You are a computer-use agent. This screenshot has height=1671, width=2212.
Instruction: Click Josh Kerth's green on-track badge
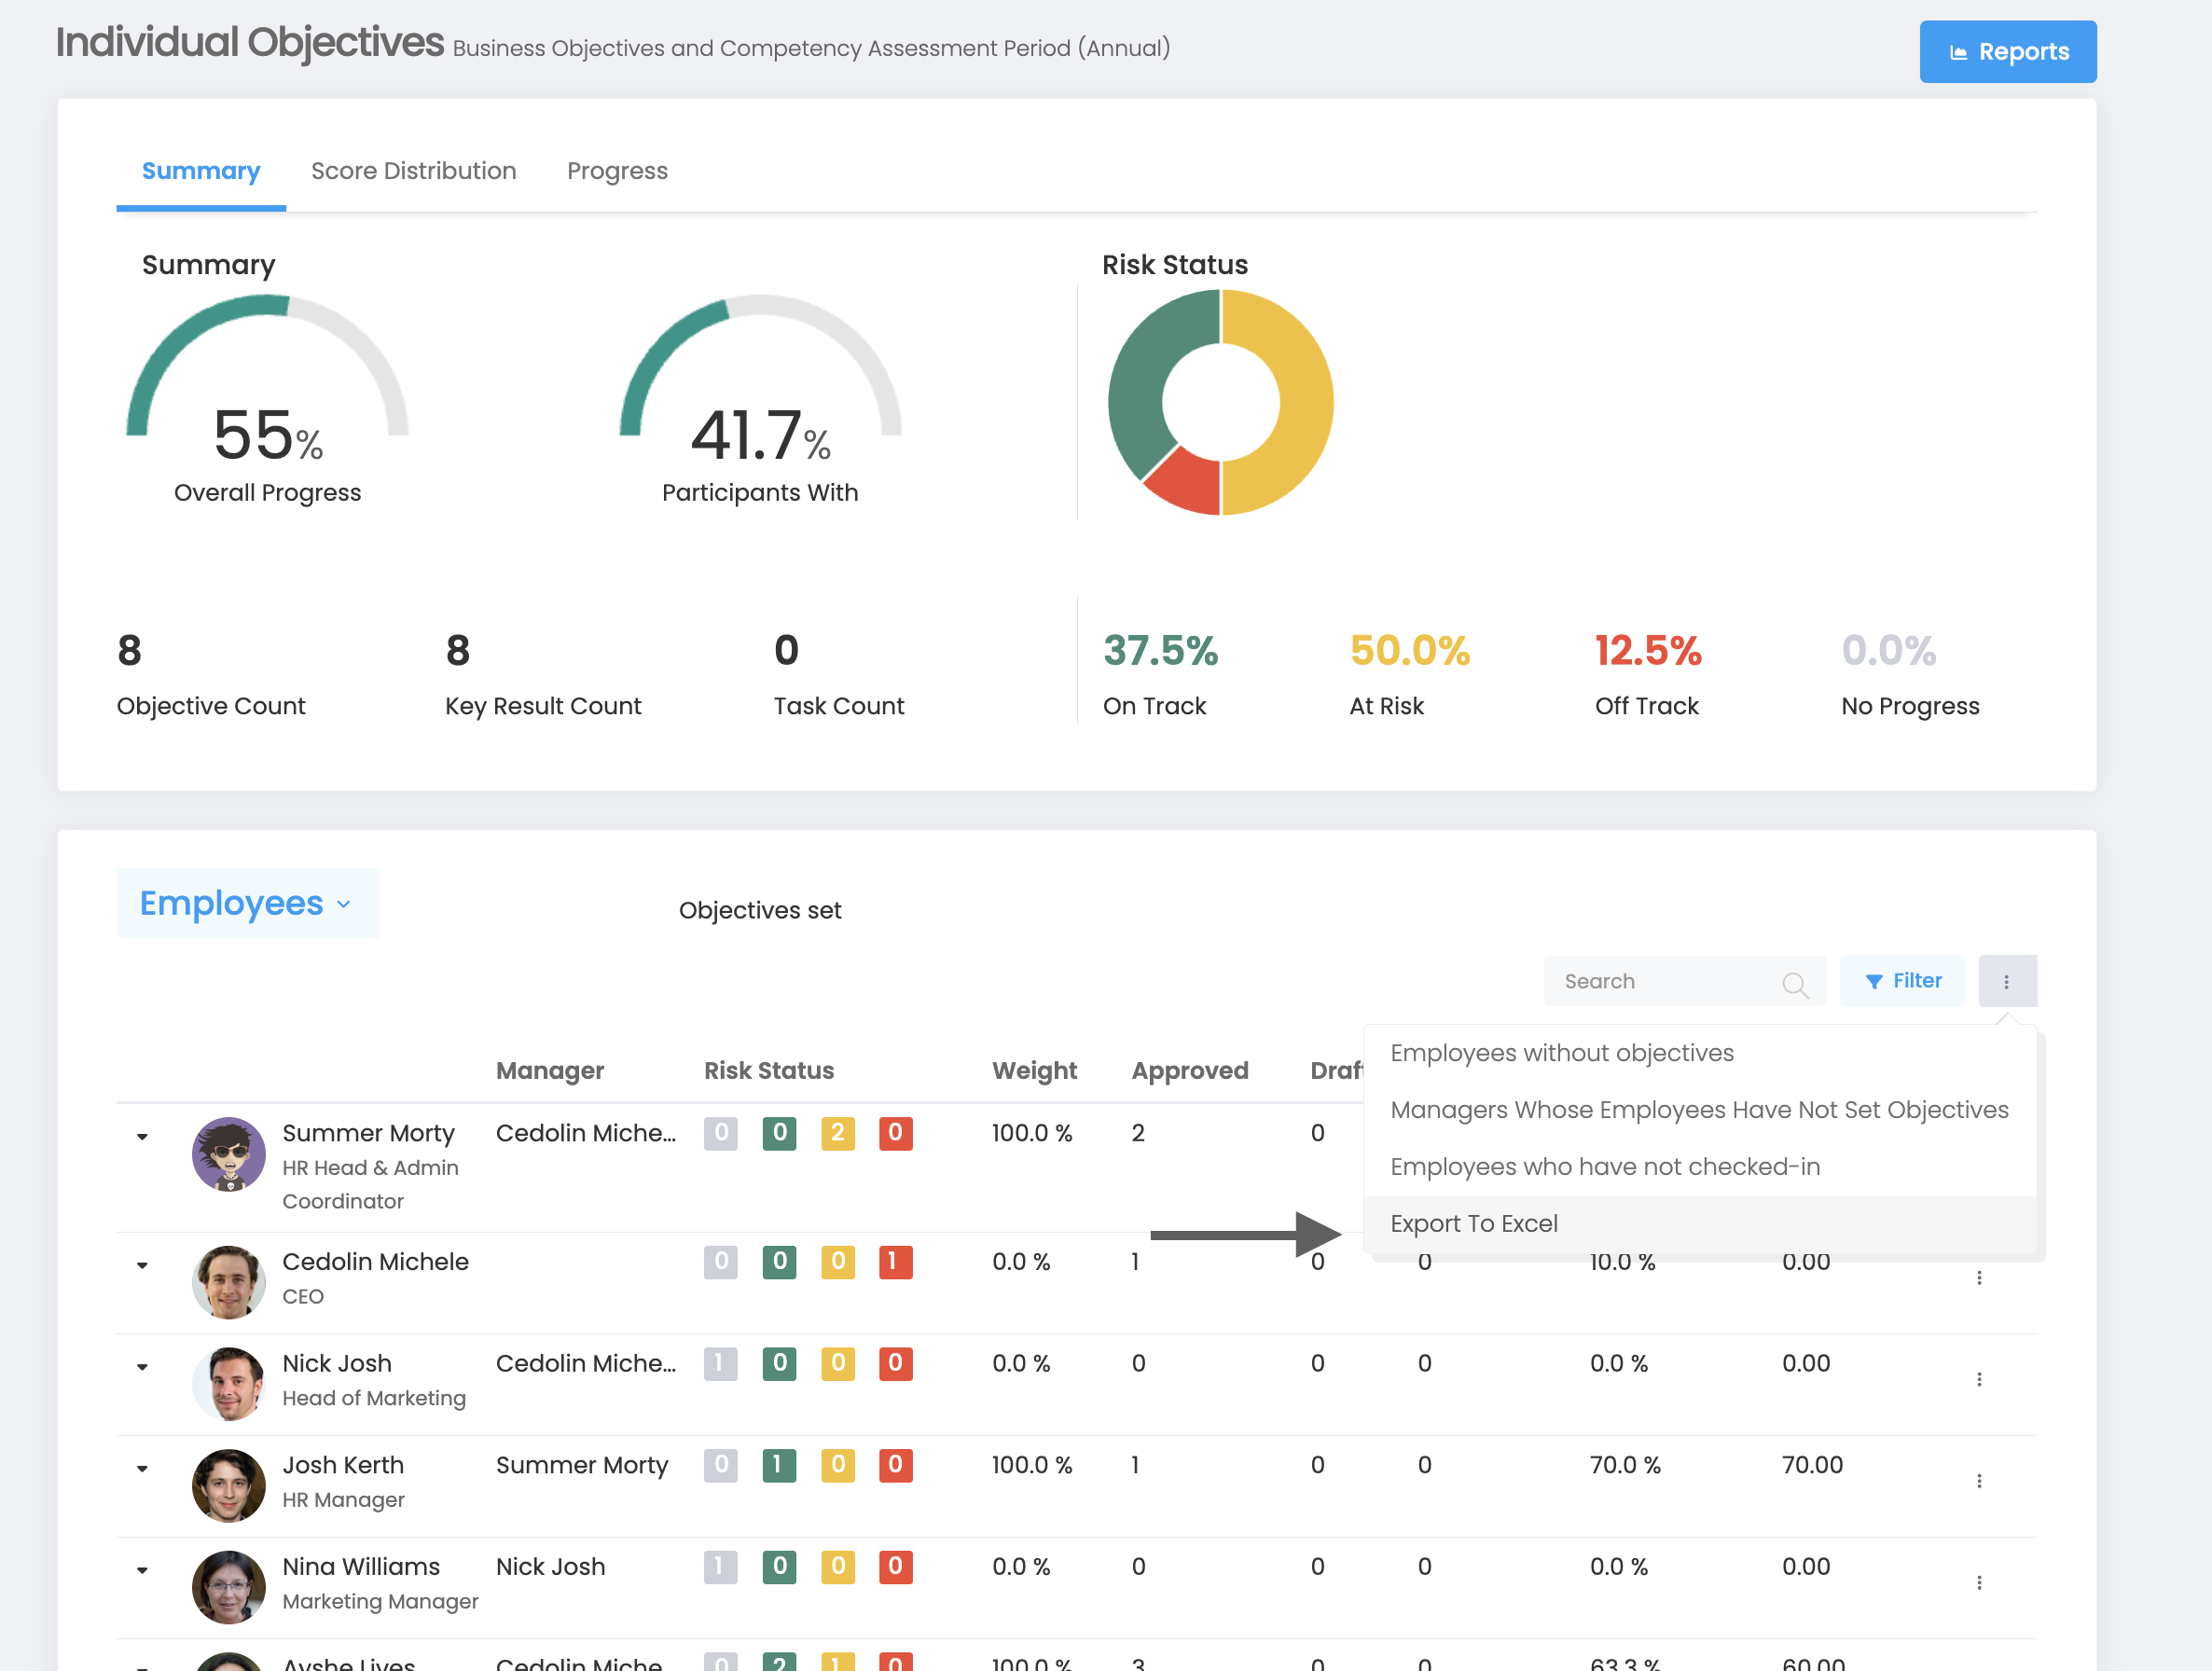pos(778,1465)
